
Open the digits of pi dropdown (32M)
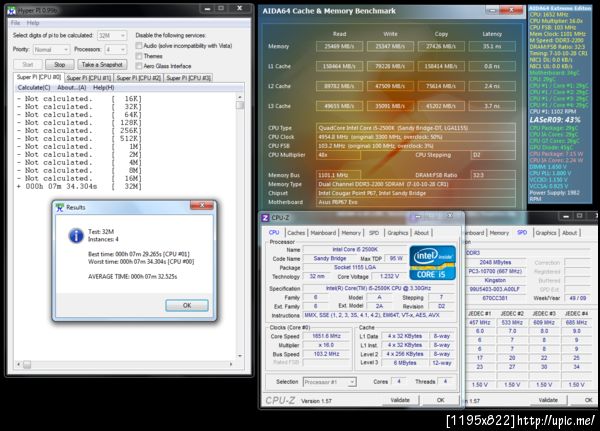112,36
